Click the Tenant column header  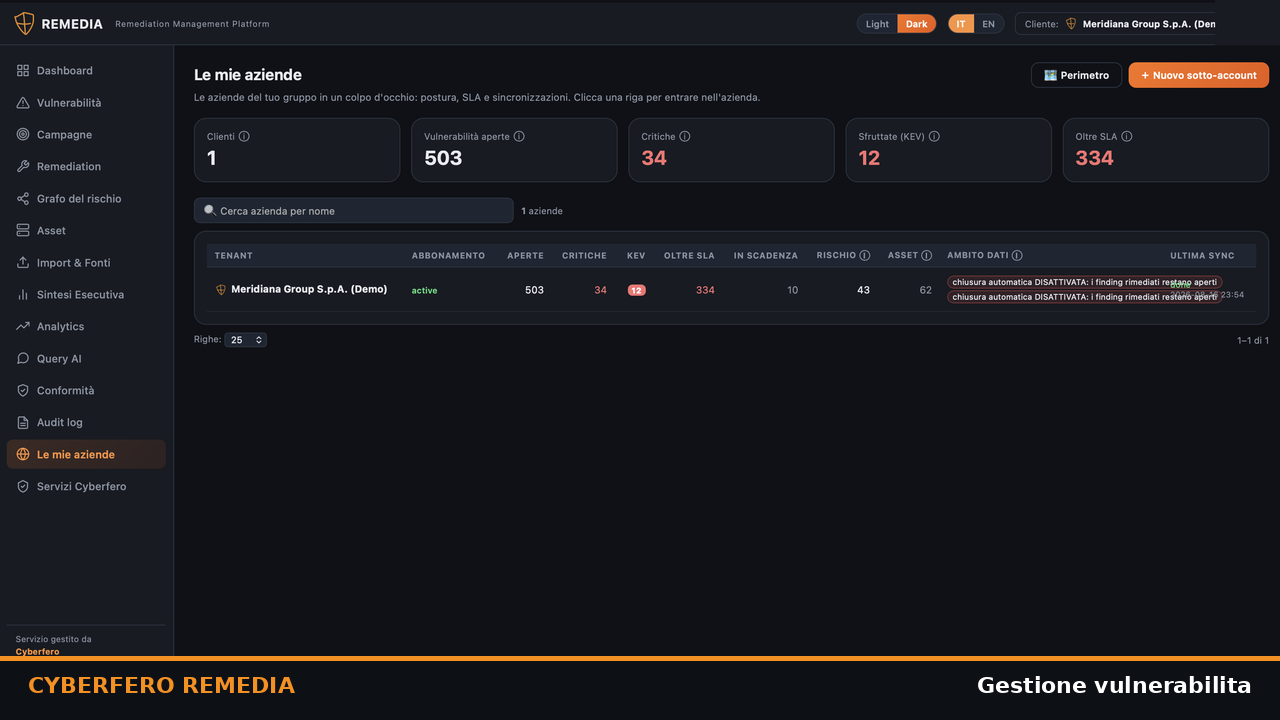click(234, 256)
